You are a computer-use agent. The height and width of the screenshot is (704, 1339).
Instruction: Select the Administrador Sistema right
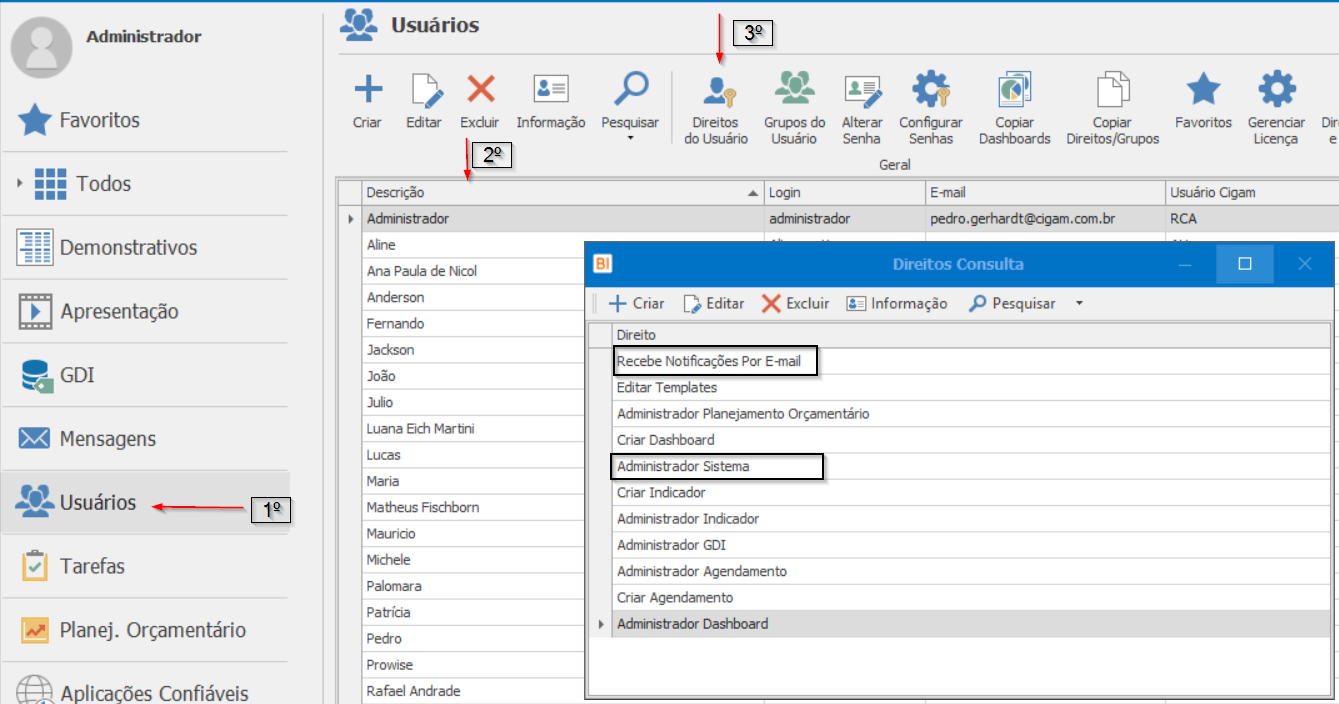(972, 466)
